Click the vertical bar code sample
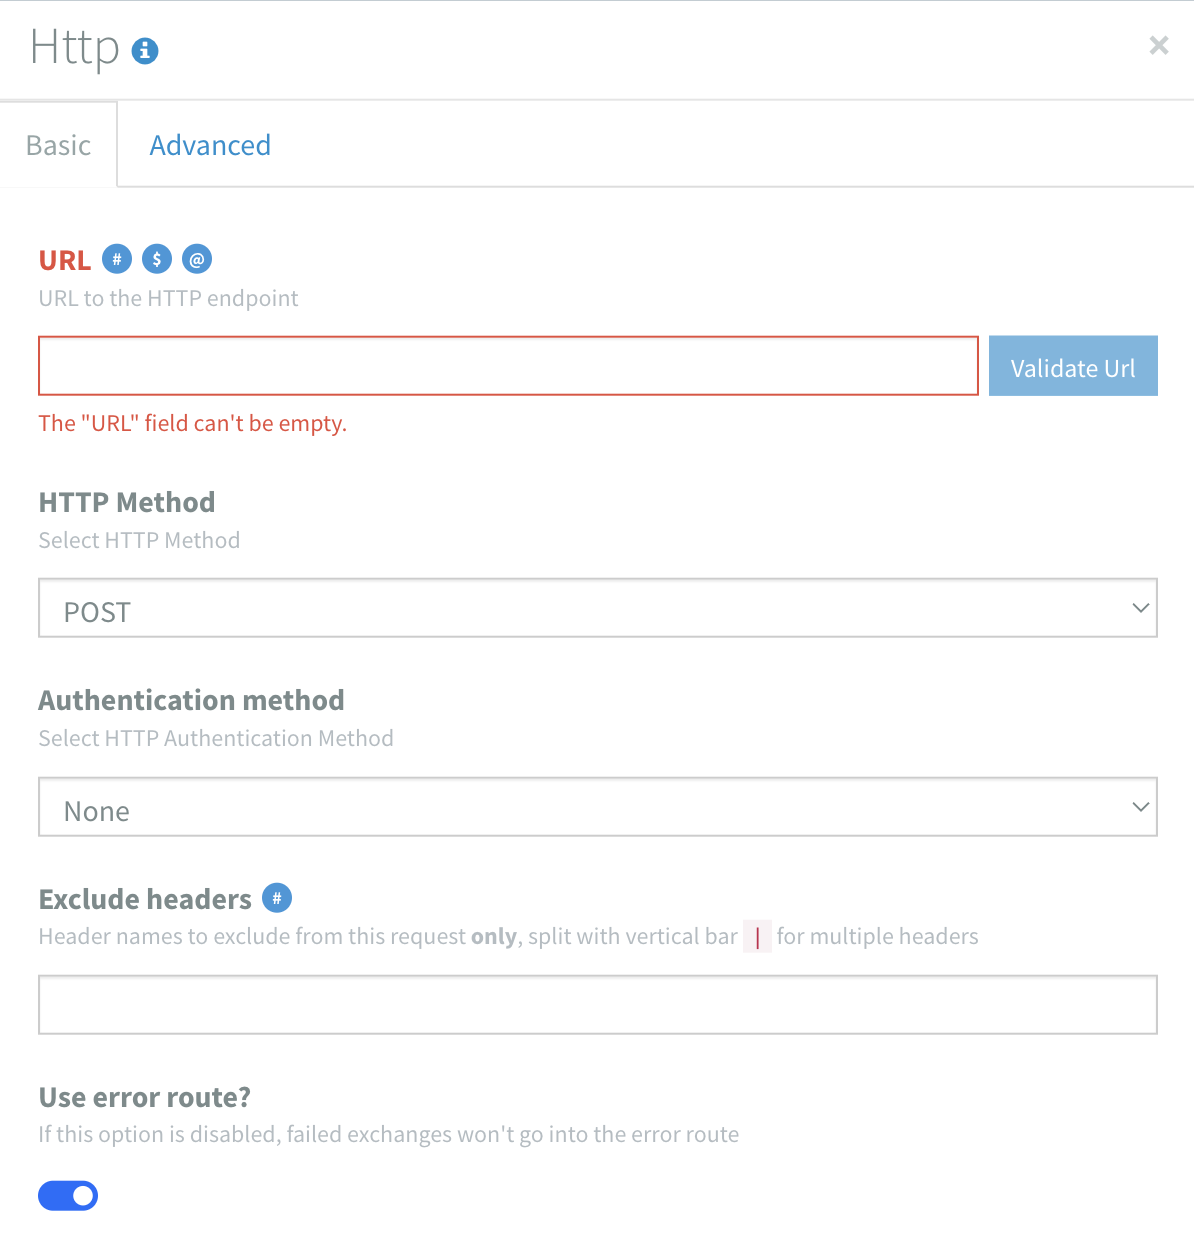The height and width of the screenshot is (1242, 1194). click(757, 937)
